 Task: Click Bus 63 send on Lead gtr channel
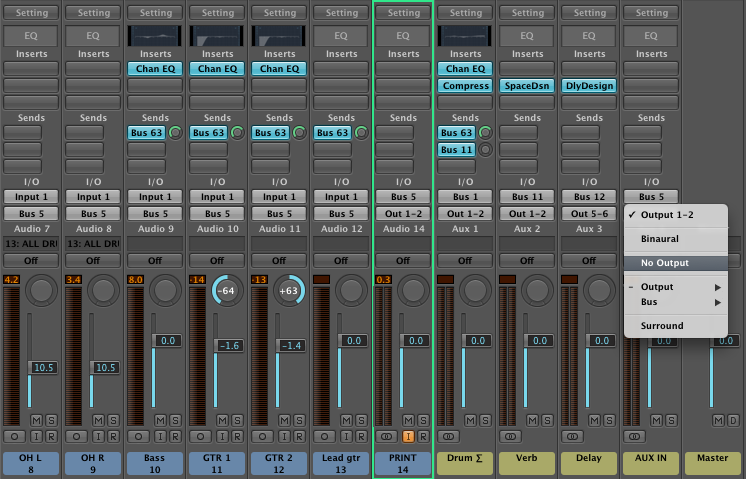click(x=333, y=133)
